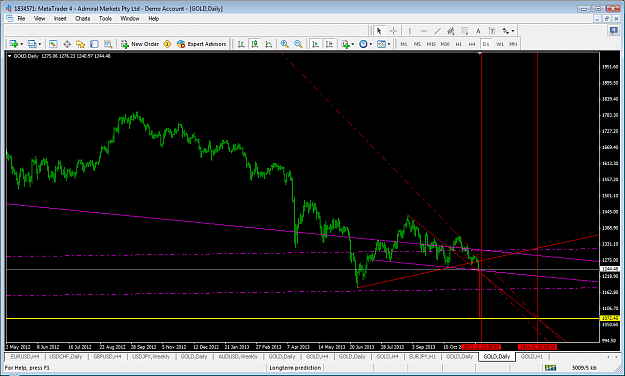Open the Help menu
The height and width of the screenshot is (376, 625).
(x=153, y=18)
